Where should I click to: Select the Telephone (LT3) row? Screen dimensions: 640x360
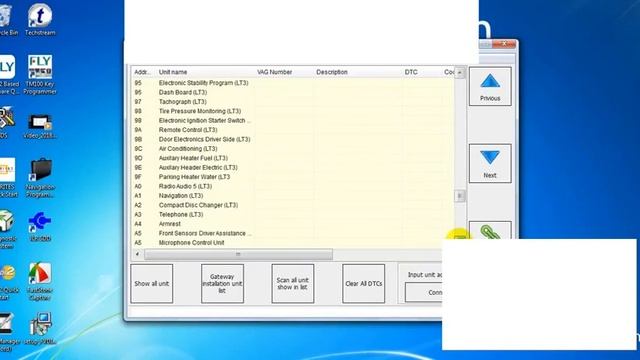pyautogui.click(x=292, y=214)
